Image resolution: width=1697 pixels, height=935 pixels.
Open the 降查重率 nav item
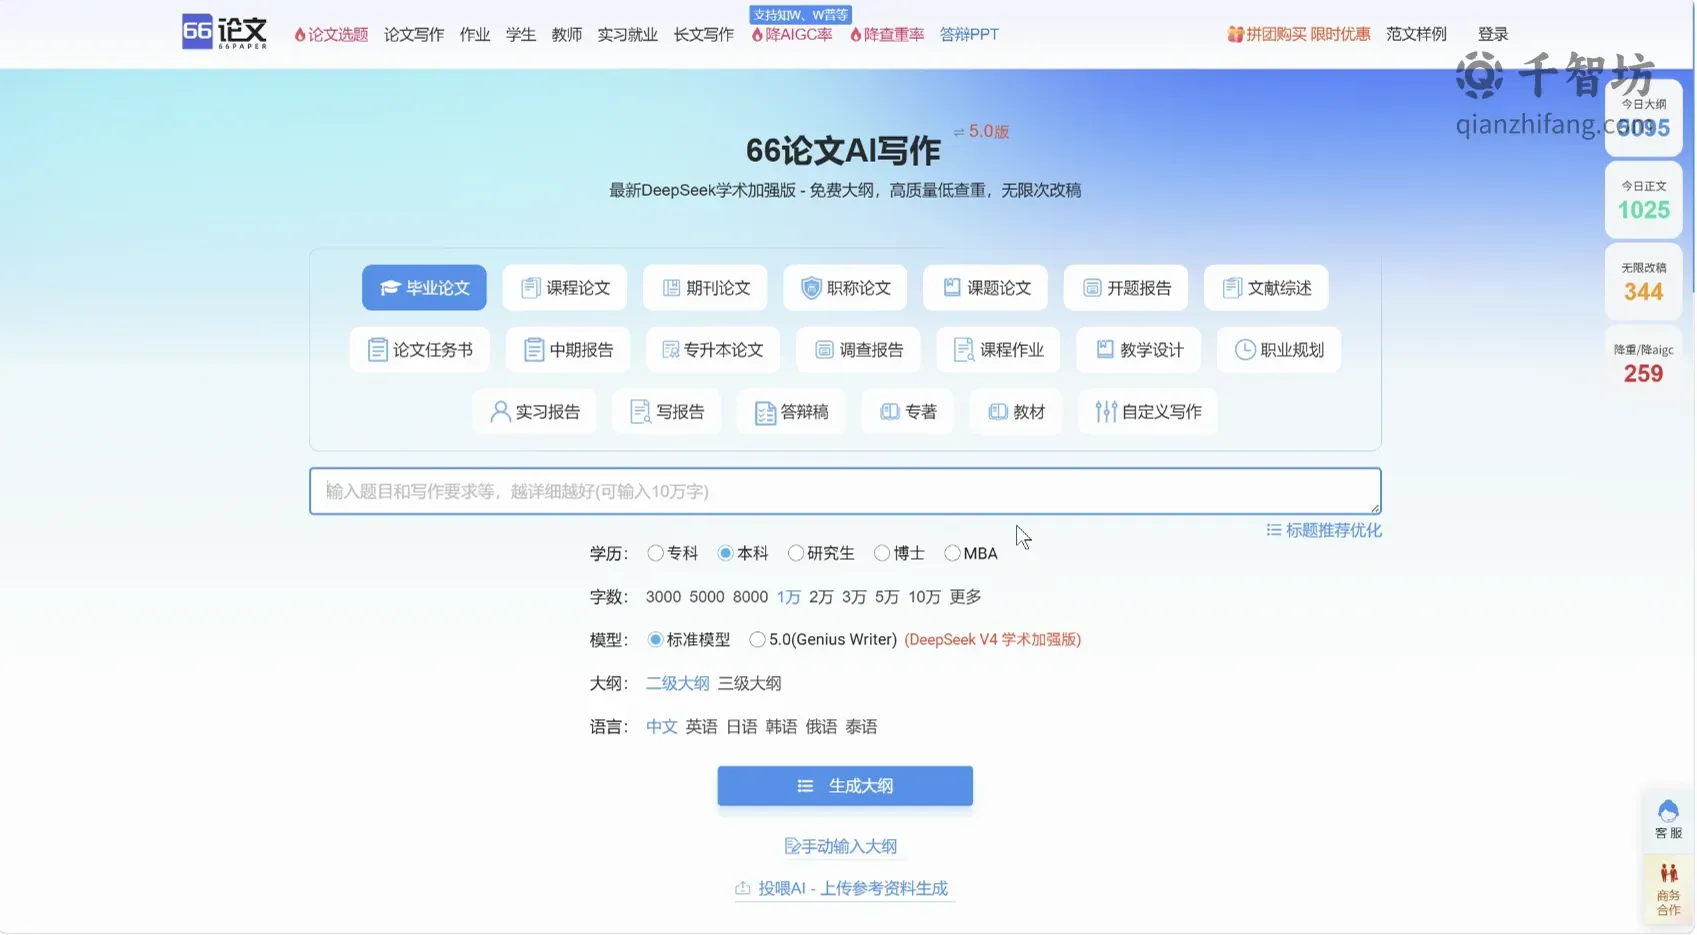coord(887,34)
